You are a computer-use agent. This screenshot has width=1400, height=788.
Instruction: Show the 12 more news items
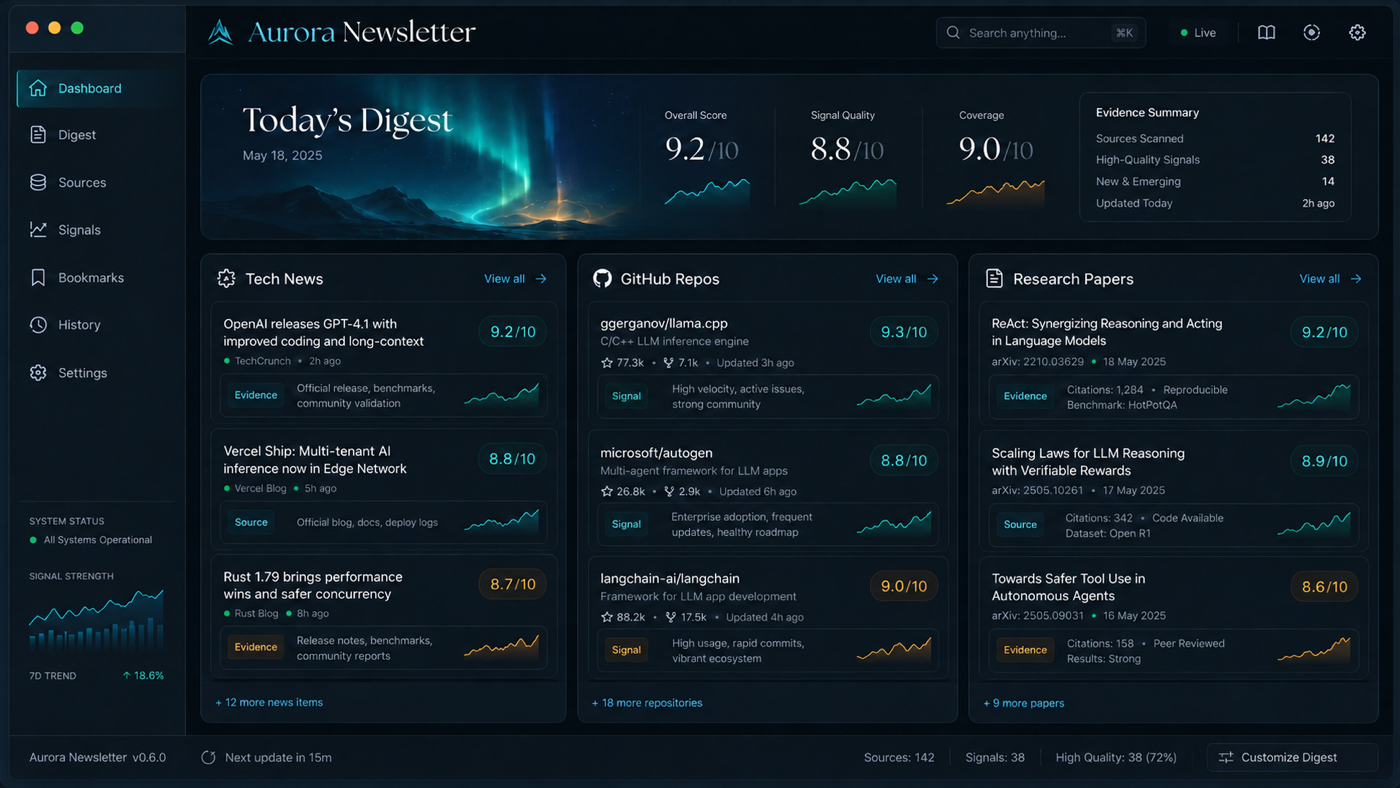pyautogui.click(x=269, y=703)
